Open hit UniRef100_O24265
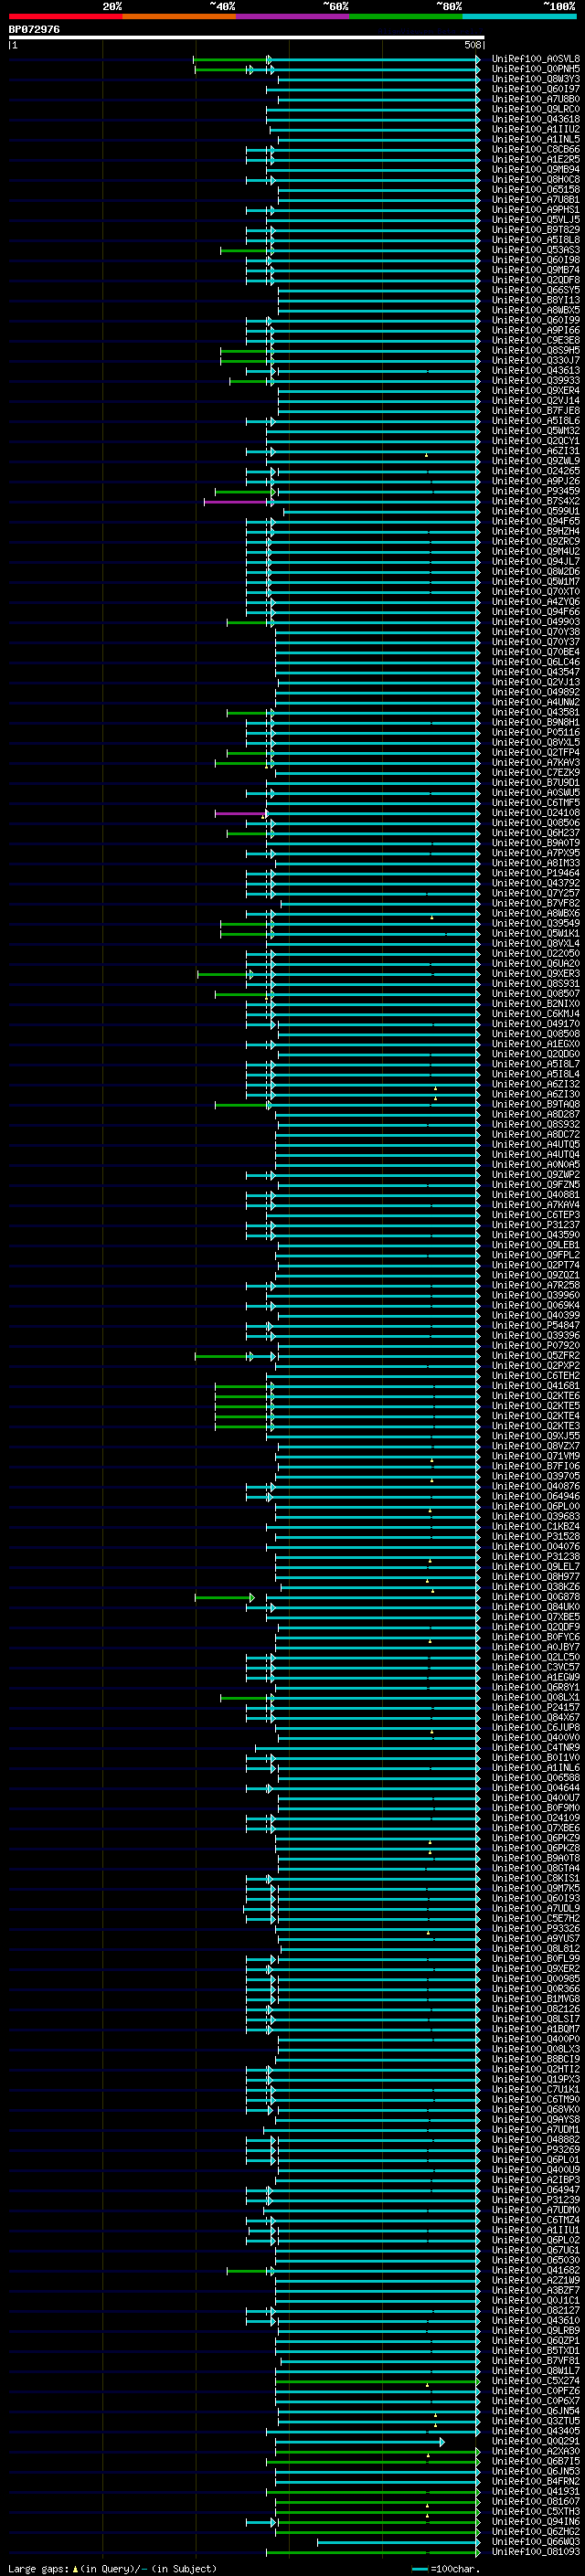The image size is (585, 2576). 536,471
